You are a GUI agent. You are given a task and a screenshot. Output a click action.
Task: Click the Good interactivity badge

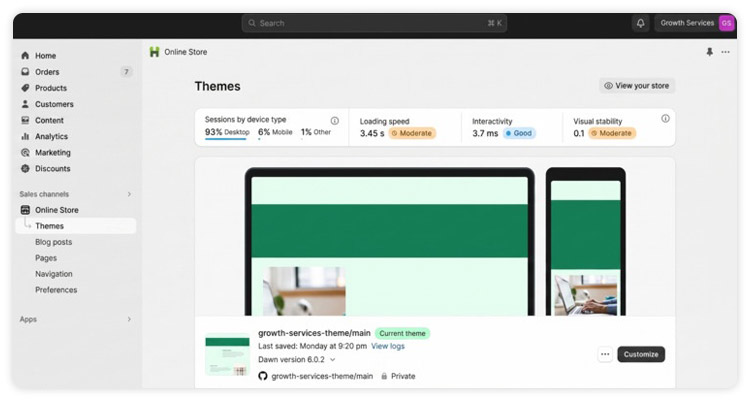click(519, 133)
